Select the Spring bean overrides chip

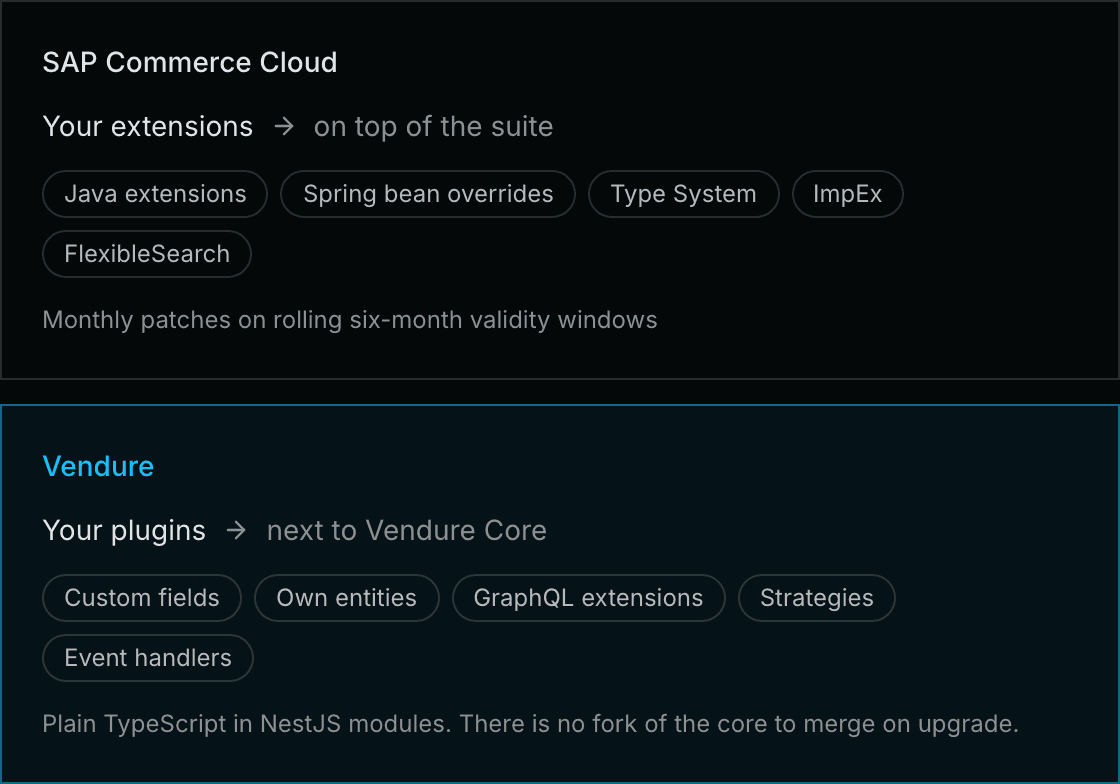pos(428,194)
